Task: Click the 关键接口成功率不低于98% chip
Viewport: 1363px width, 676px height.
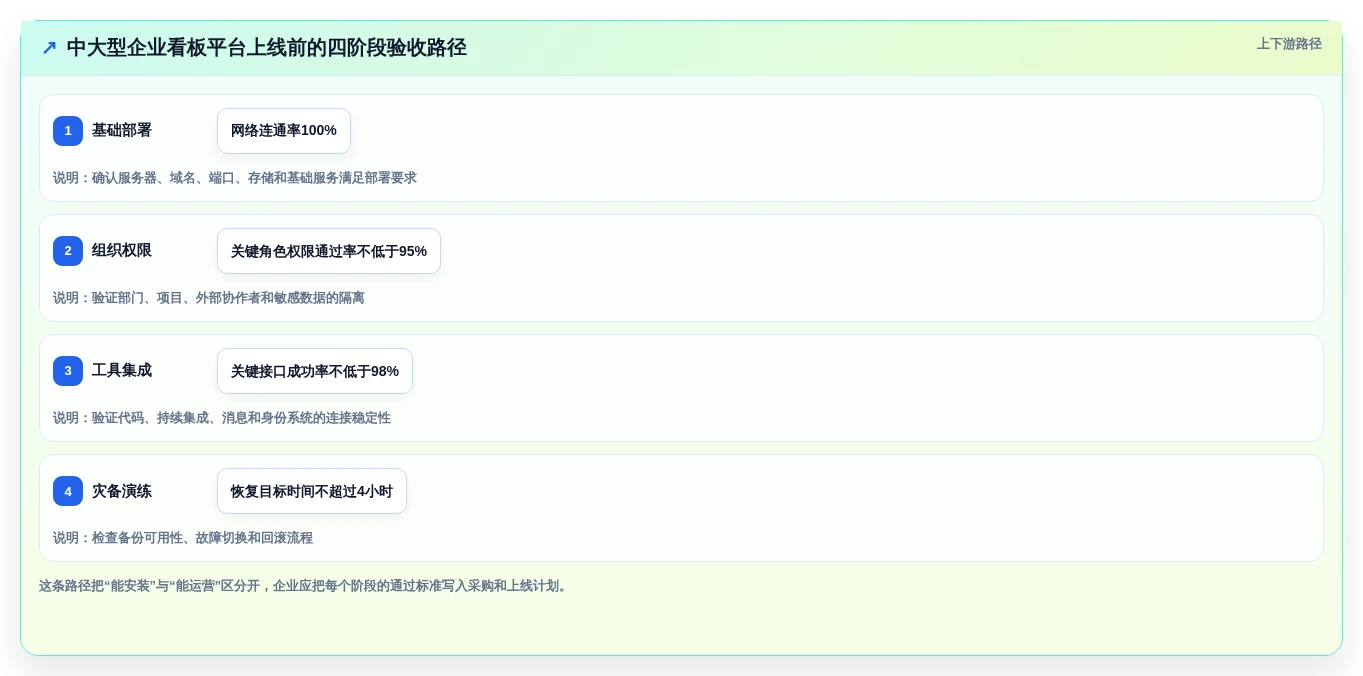Action: click(315, 371)
